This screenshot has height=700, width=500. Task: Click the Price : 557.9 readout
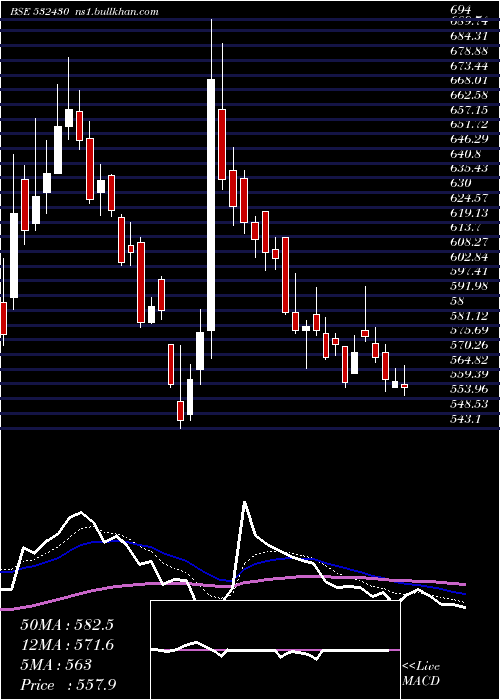70,685
